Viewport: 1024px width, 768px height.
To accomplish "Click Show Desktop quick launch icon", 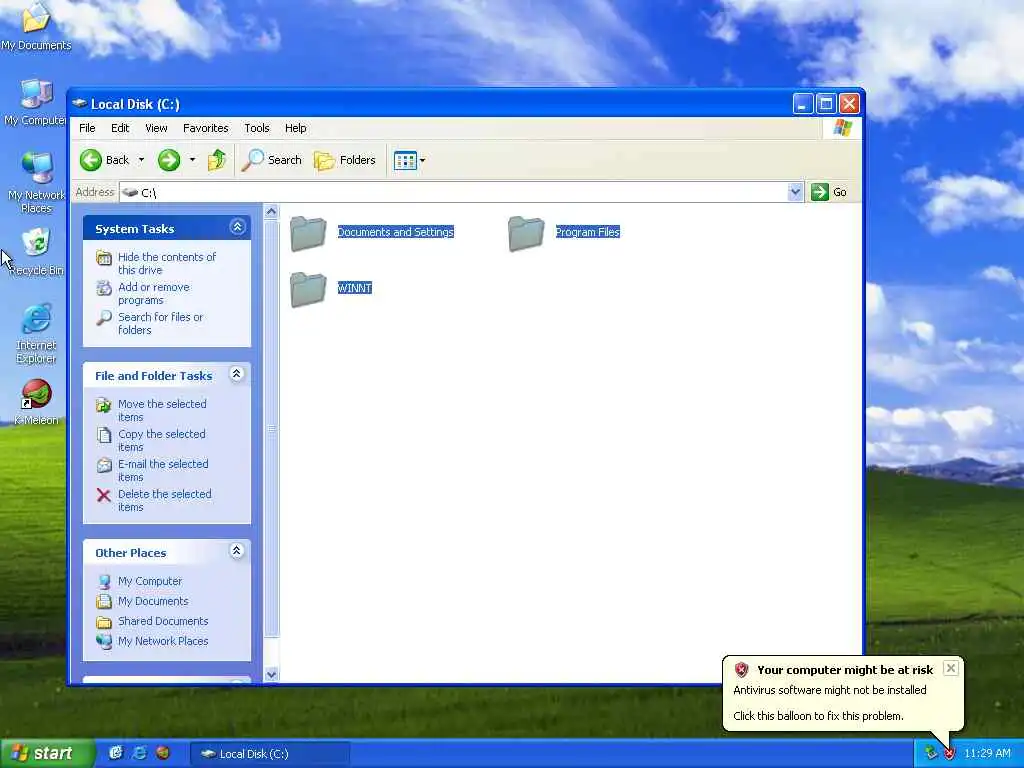I will [116, 753].
